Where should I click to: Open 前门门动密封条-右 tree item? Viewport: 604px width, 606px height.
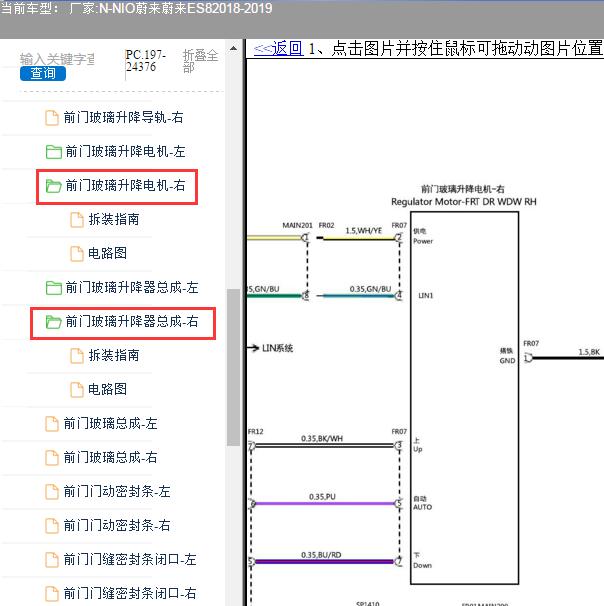pos(117,525)
